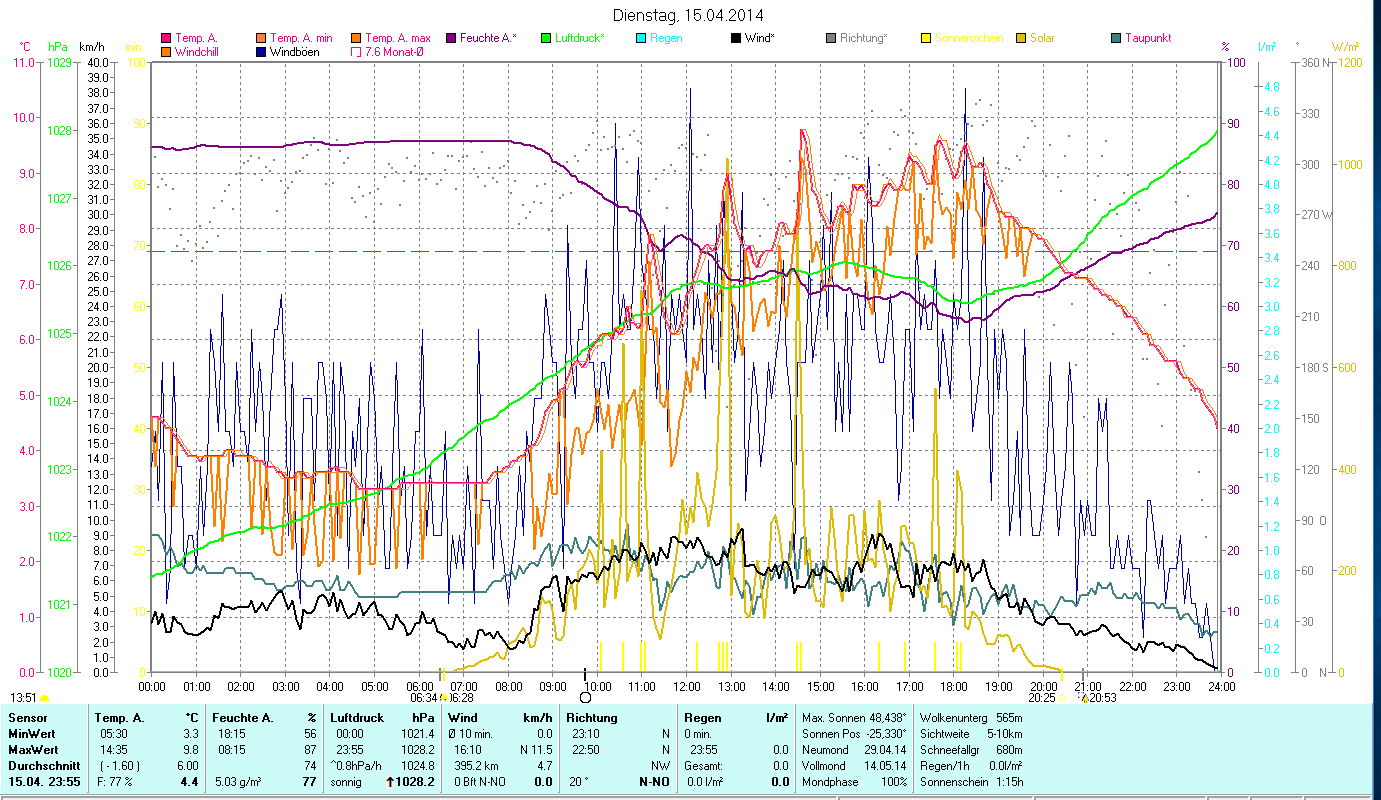
Task: Click the 'Durchschnitt' row label
Action: click(42, 766)
